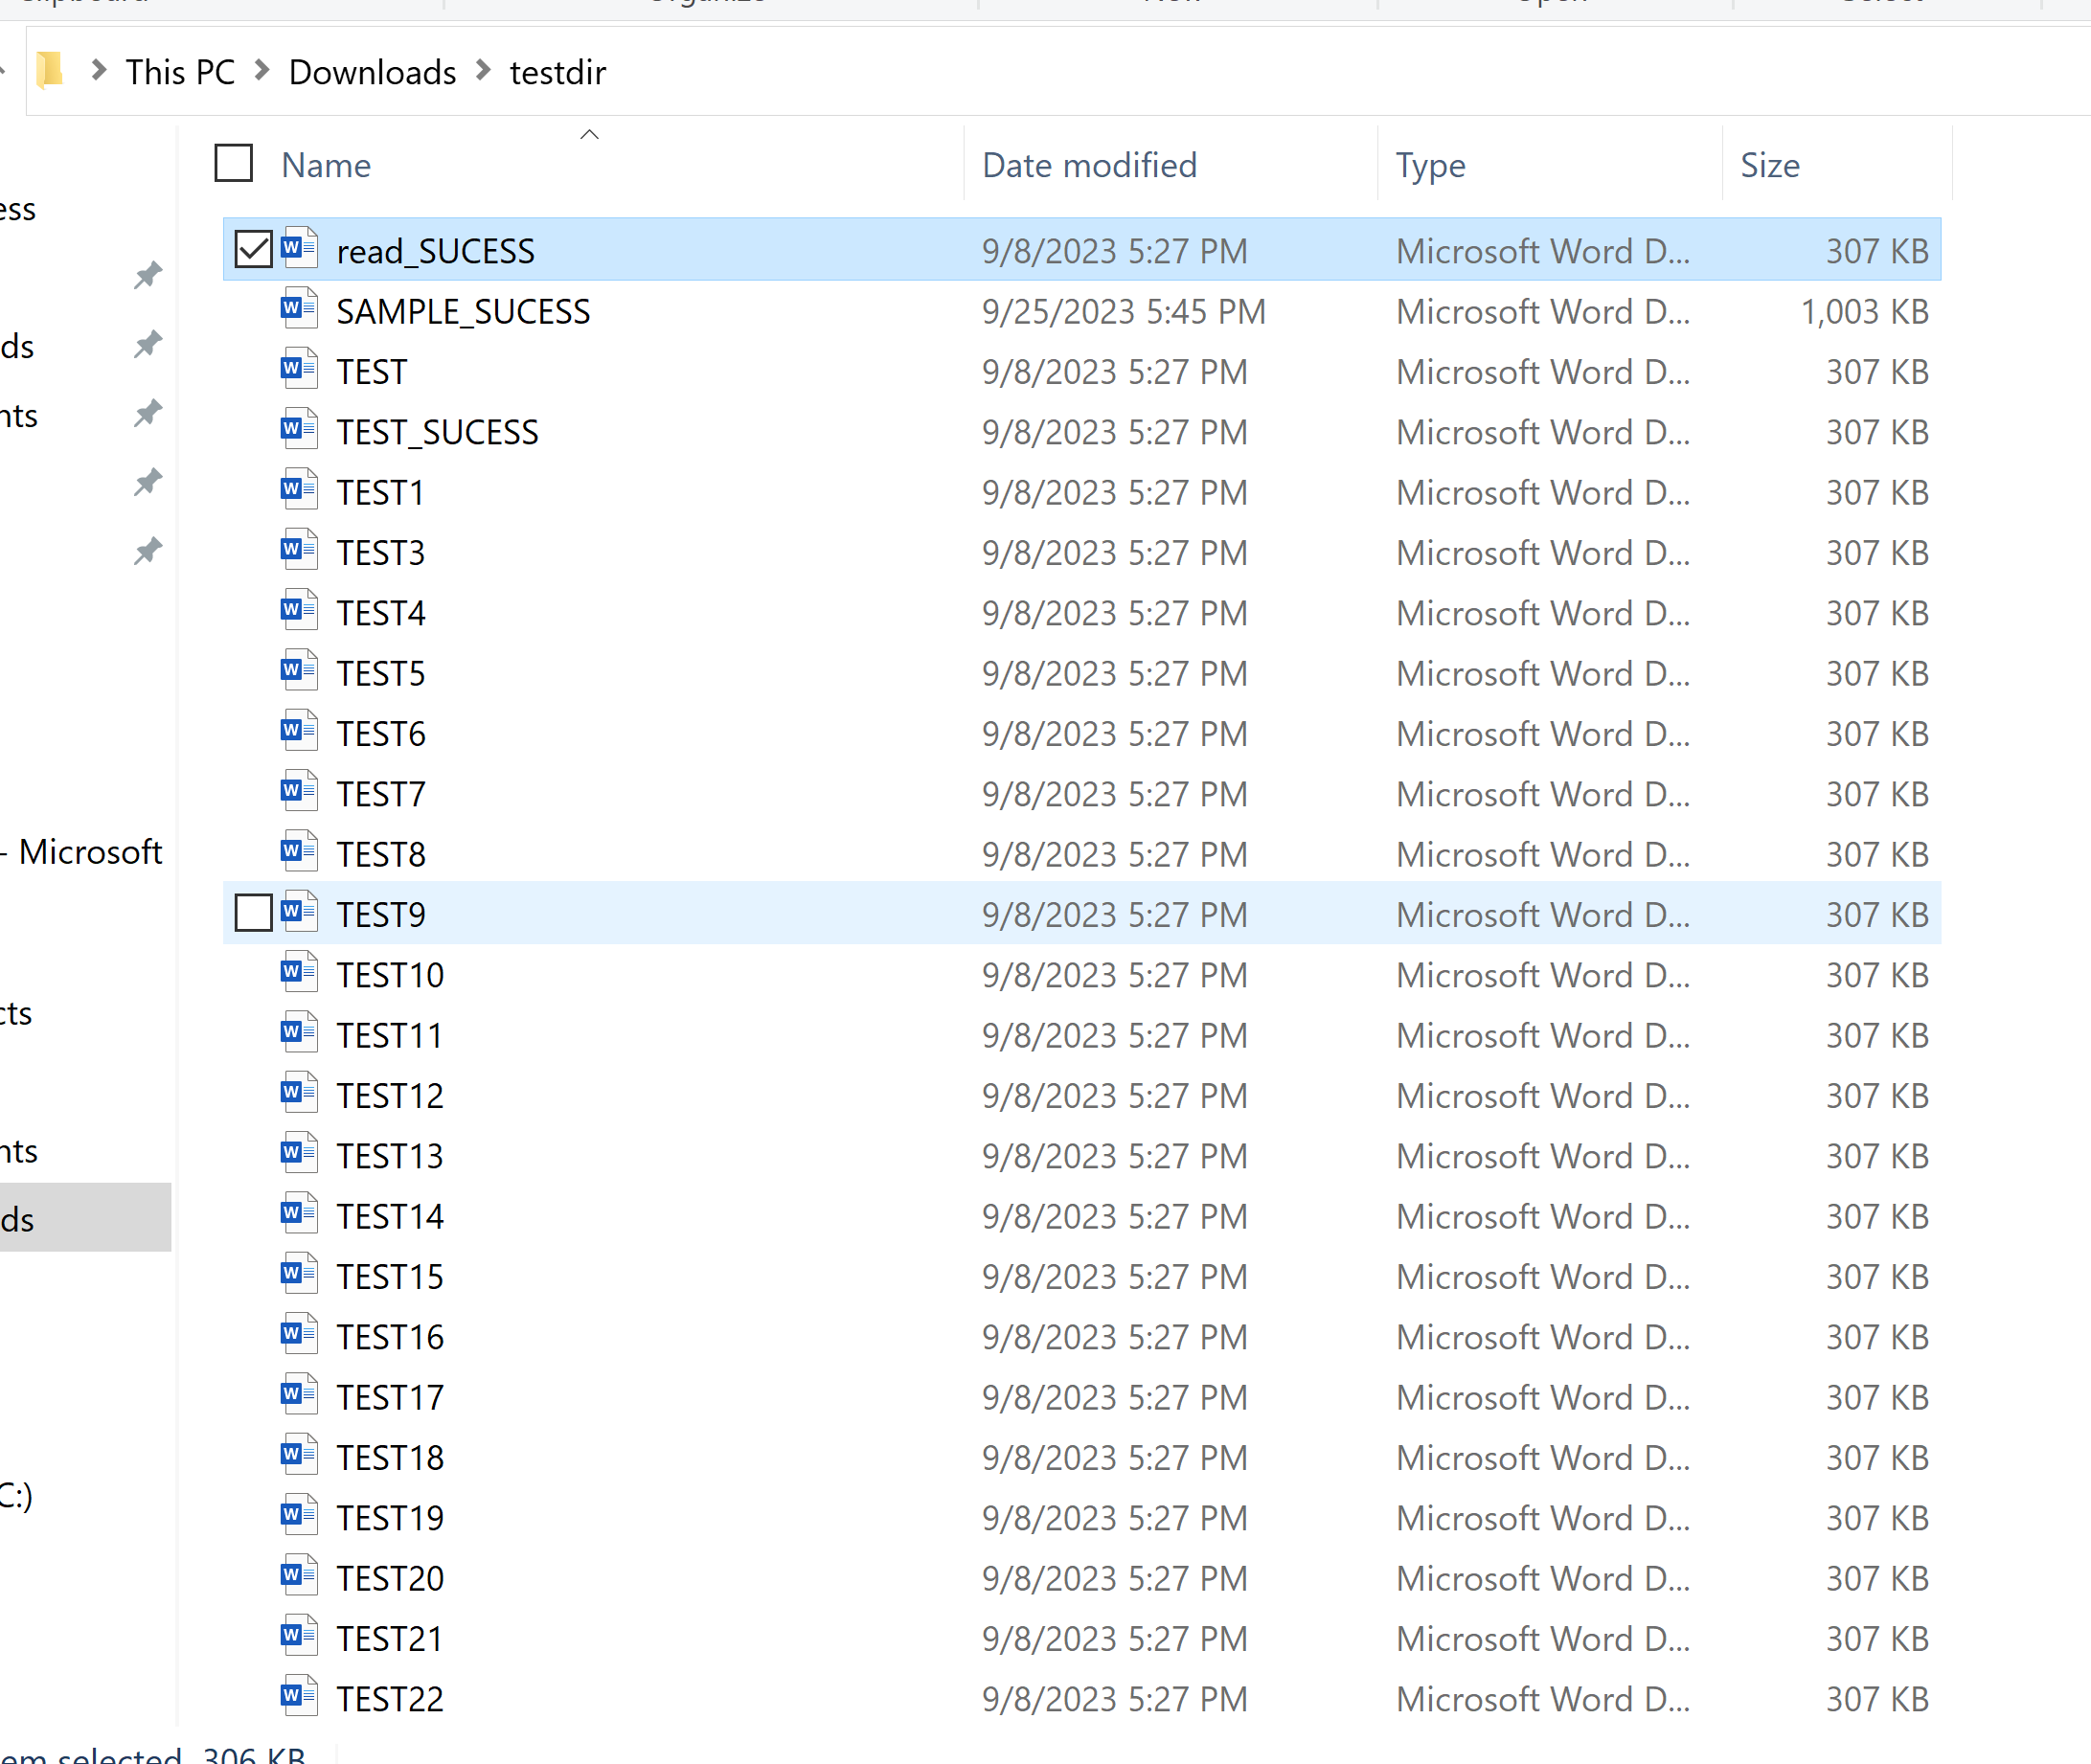
Task: Click the Word icon of TEST_SUCESS
Action: pos(299,429)
